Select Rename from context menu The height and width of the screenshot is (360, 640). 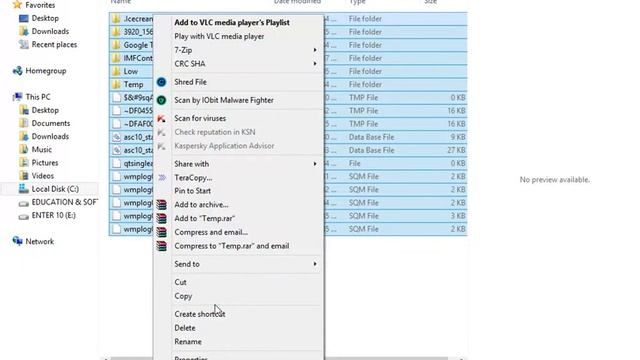[x=188, y=342]
